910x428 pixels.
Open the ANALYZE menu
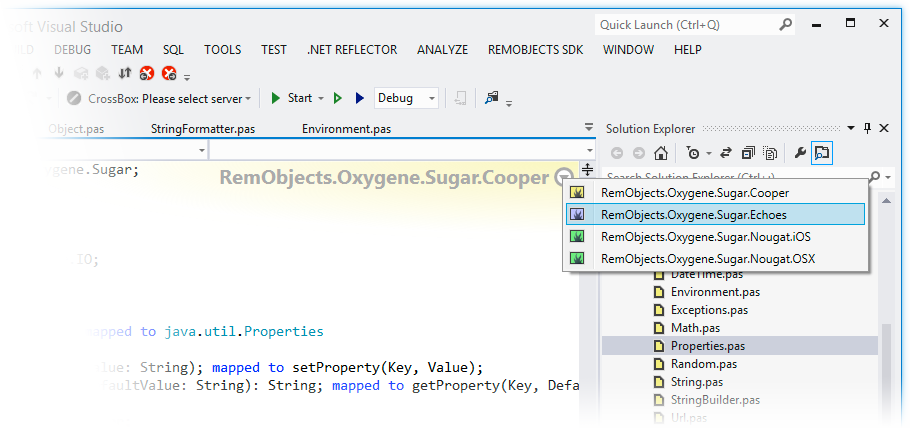[x=442, y=49]
